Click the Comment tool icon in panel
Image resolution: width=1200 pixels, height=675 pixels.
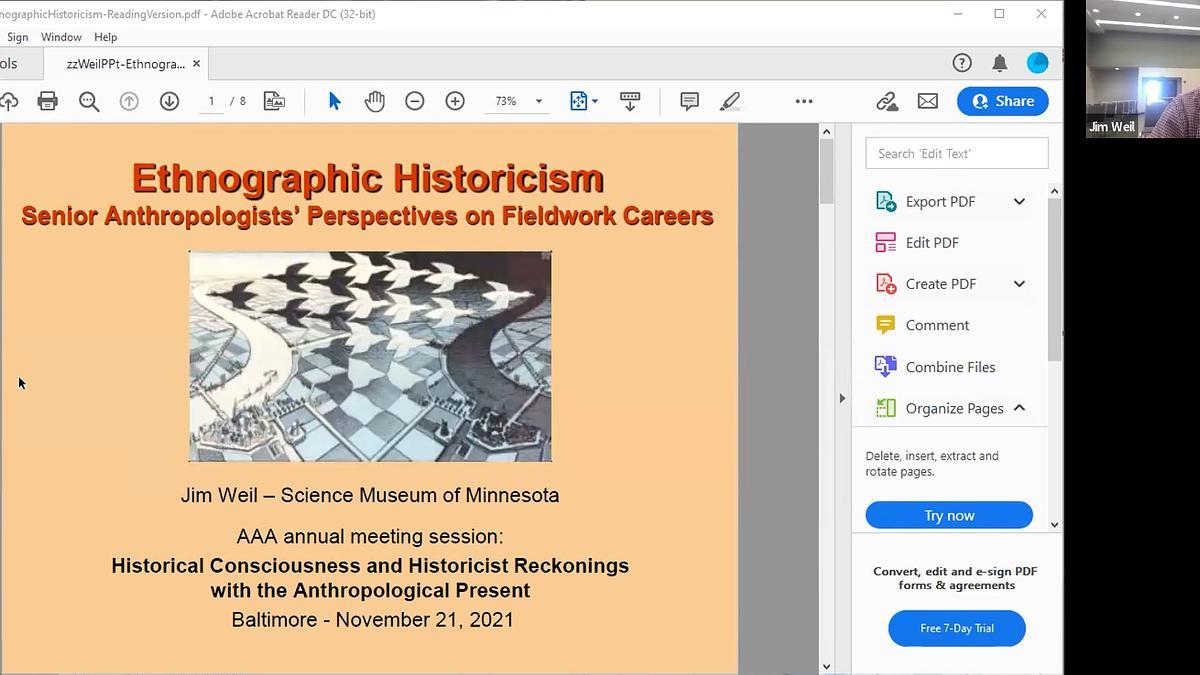point(885,325)
